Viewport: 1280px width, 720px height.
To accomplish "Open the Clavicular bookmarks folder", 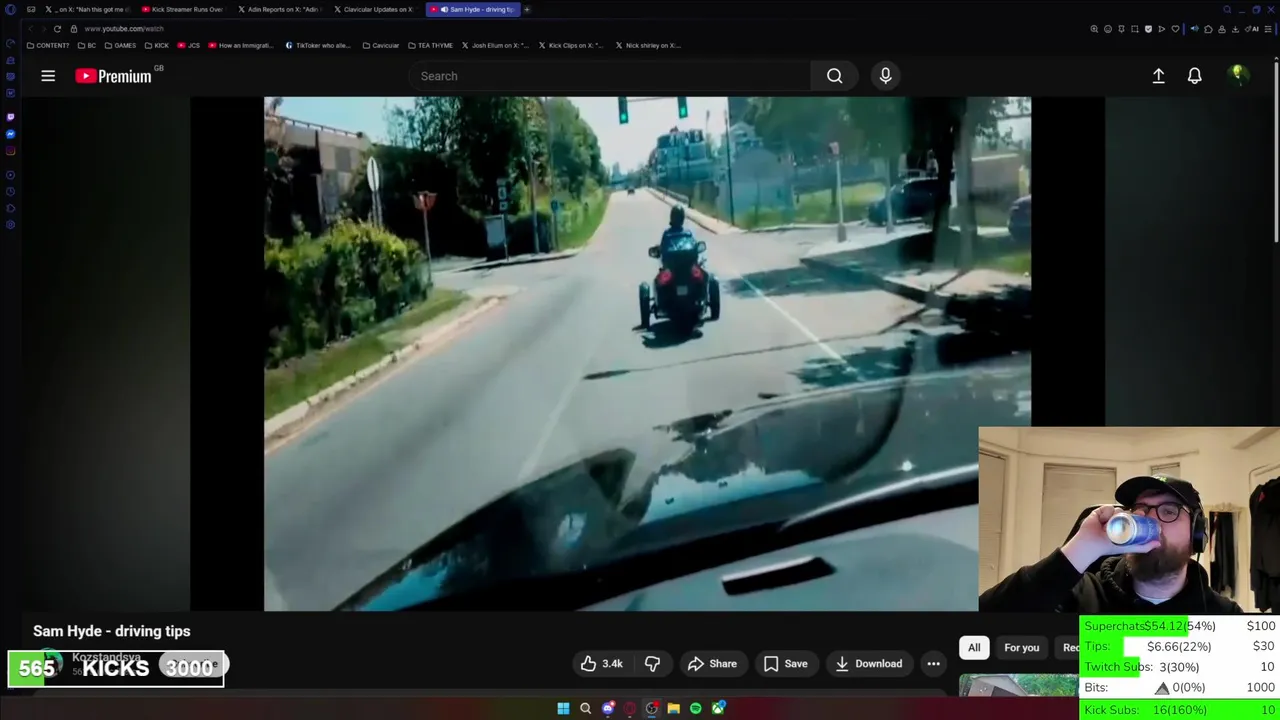I will [381, 45].
